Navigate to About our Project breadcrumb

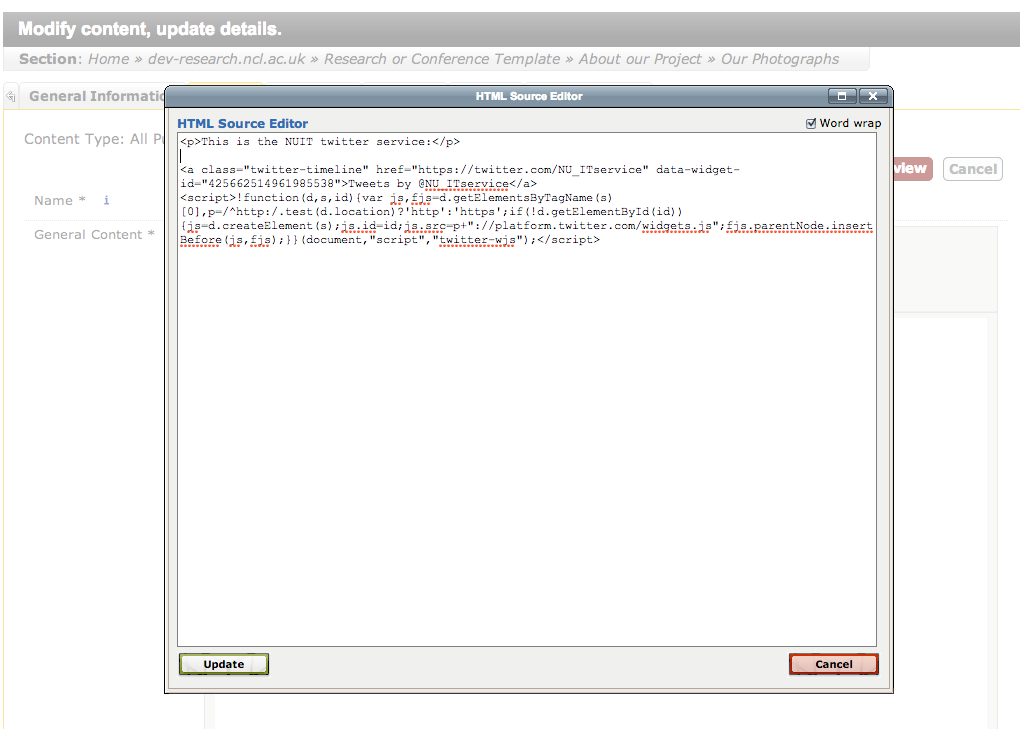coord(640,59)
